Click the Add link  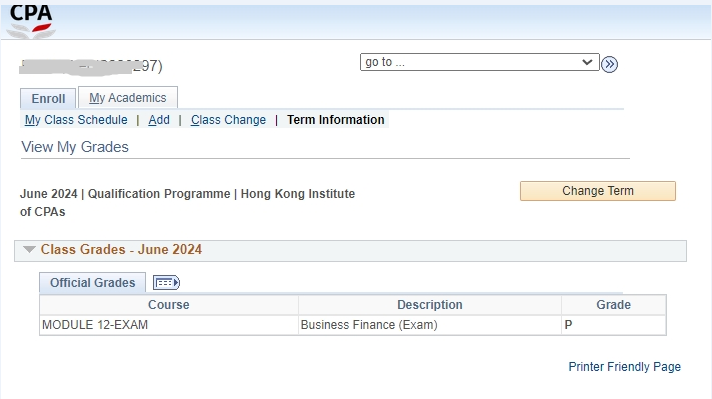[x=159, y=120]
